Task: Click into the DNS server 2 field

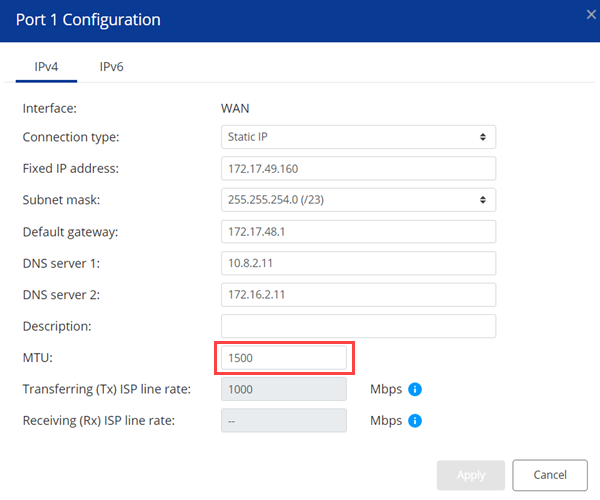Action: pyautogui.click(x=358, y=295)
